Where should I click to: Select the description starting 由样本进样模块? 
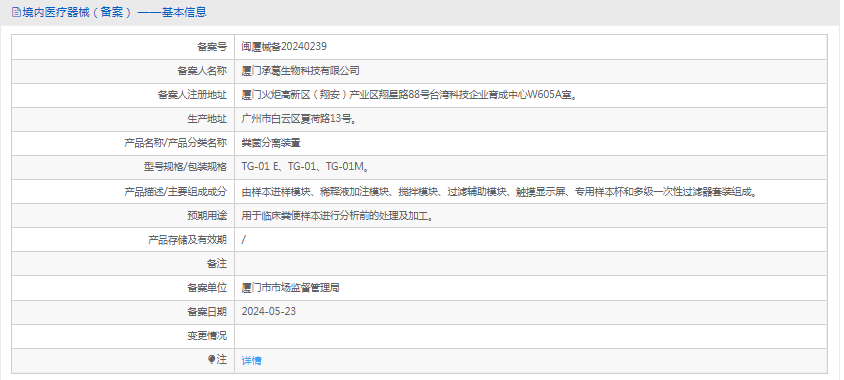(500, 192)
